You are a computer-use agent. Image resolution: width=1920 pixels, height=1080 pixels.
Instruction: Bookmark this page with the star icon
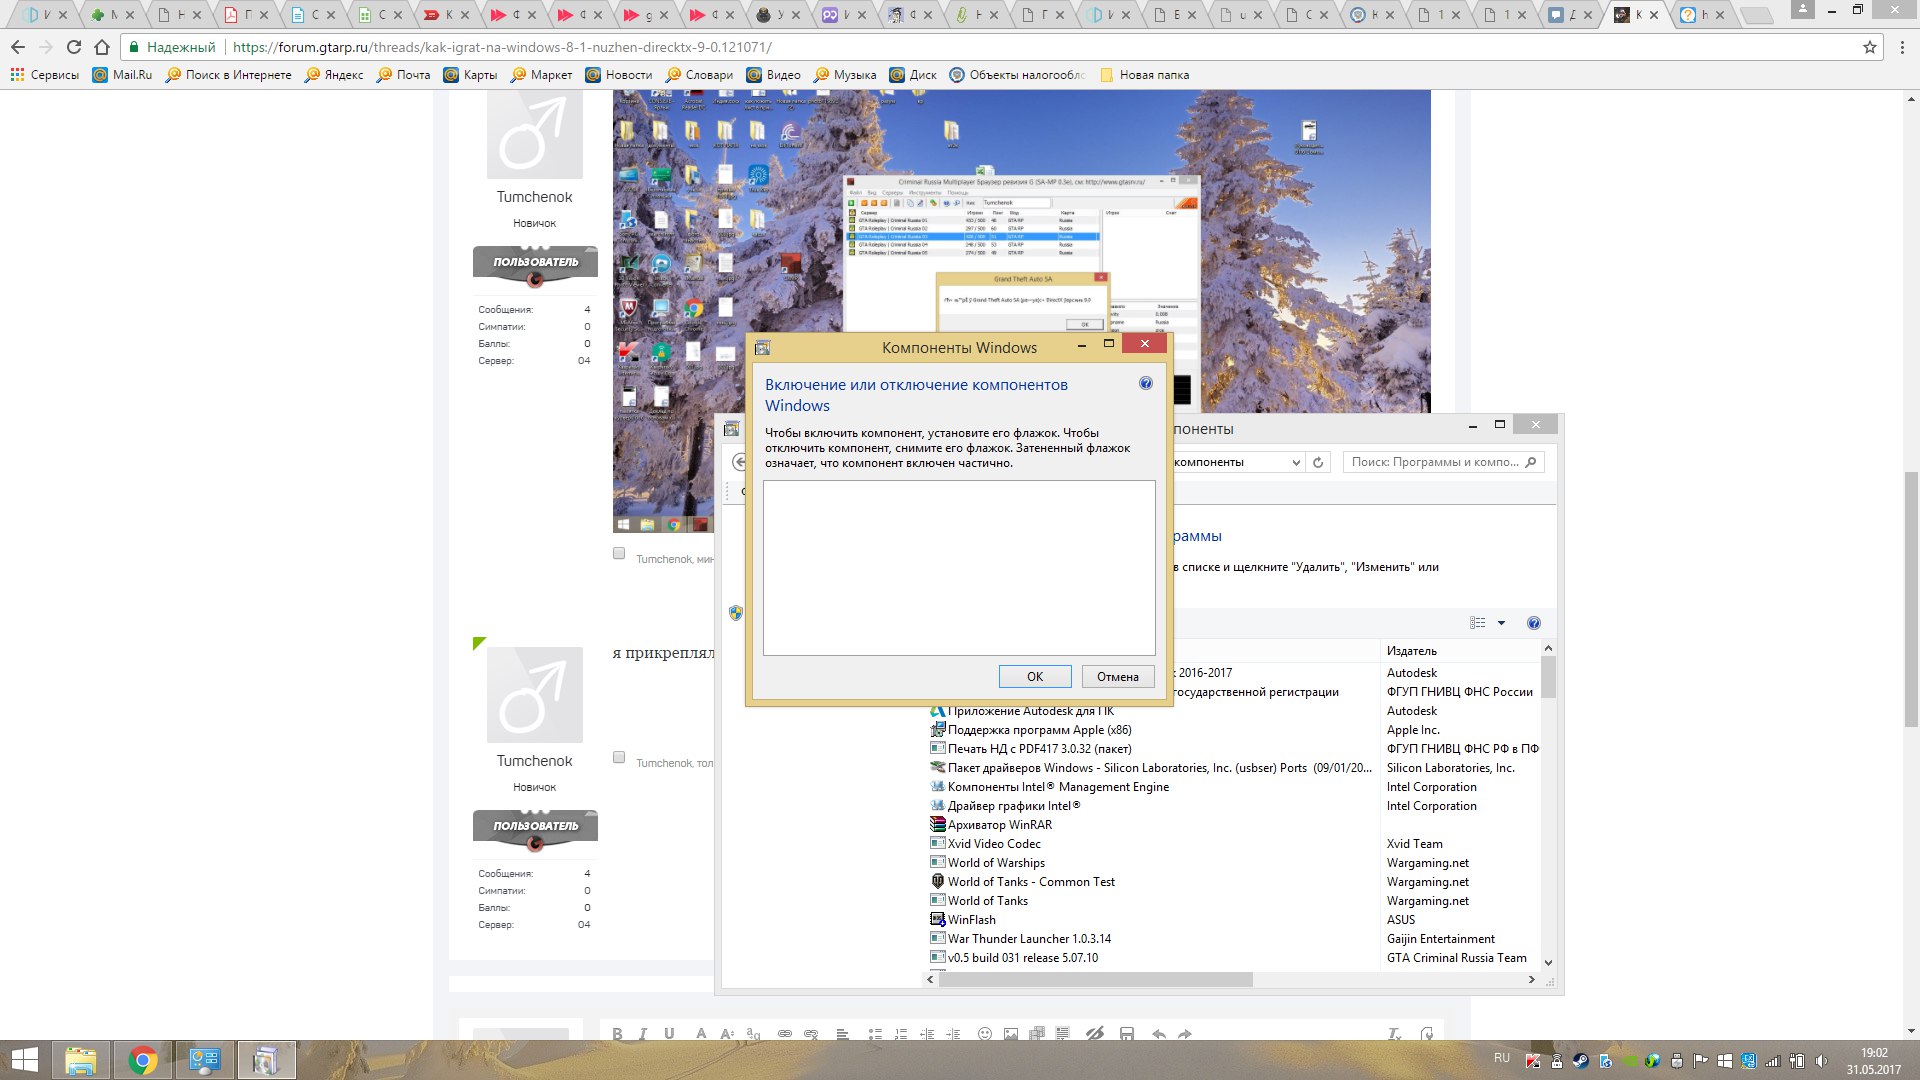click(1869, 47)
